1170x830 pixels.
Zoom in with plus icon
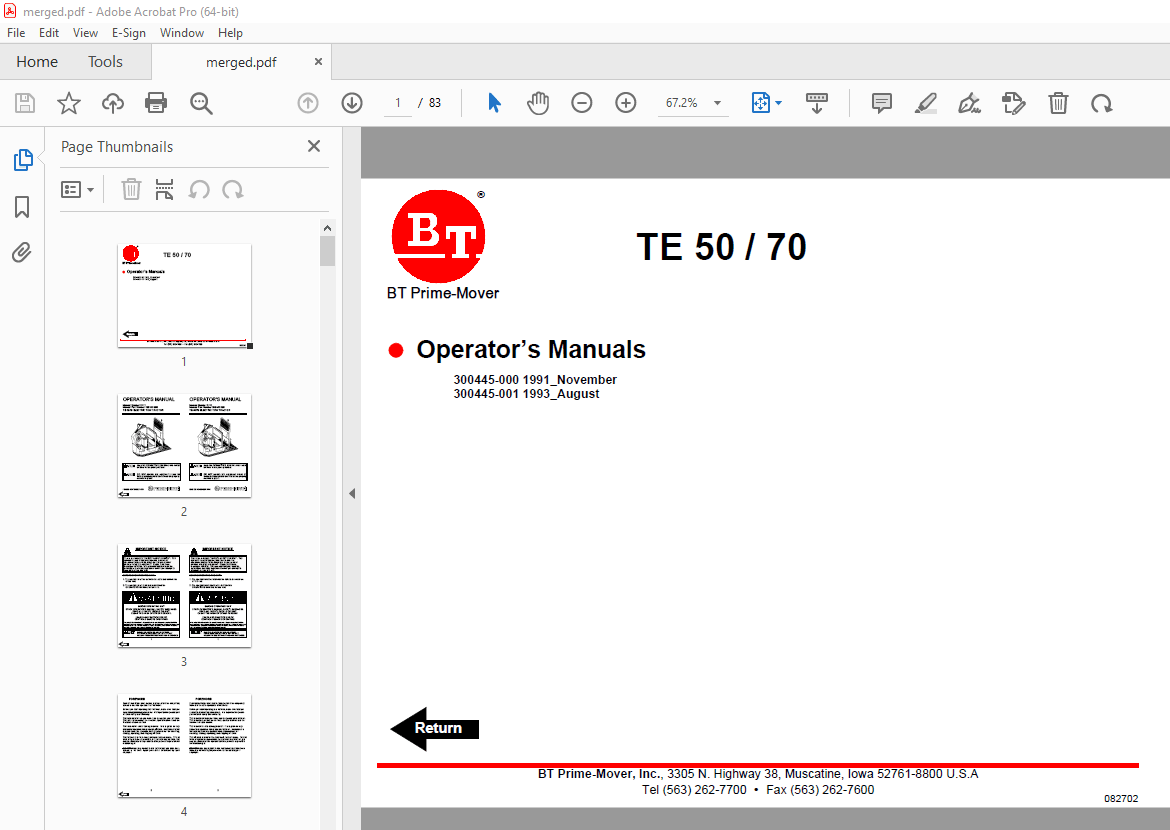(x=625, y=103)
